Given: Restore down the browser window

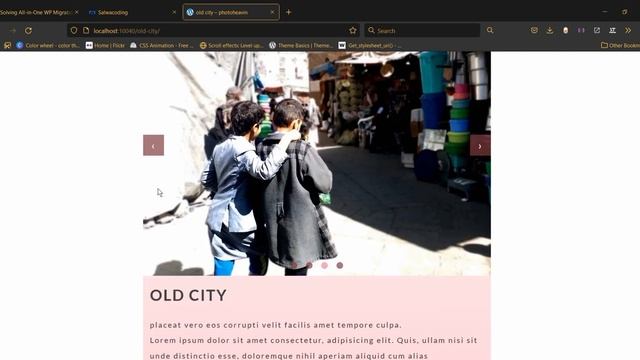Looking at the screenshot, I should pos(625,12).
